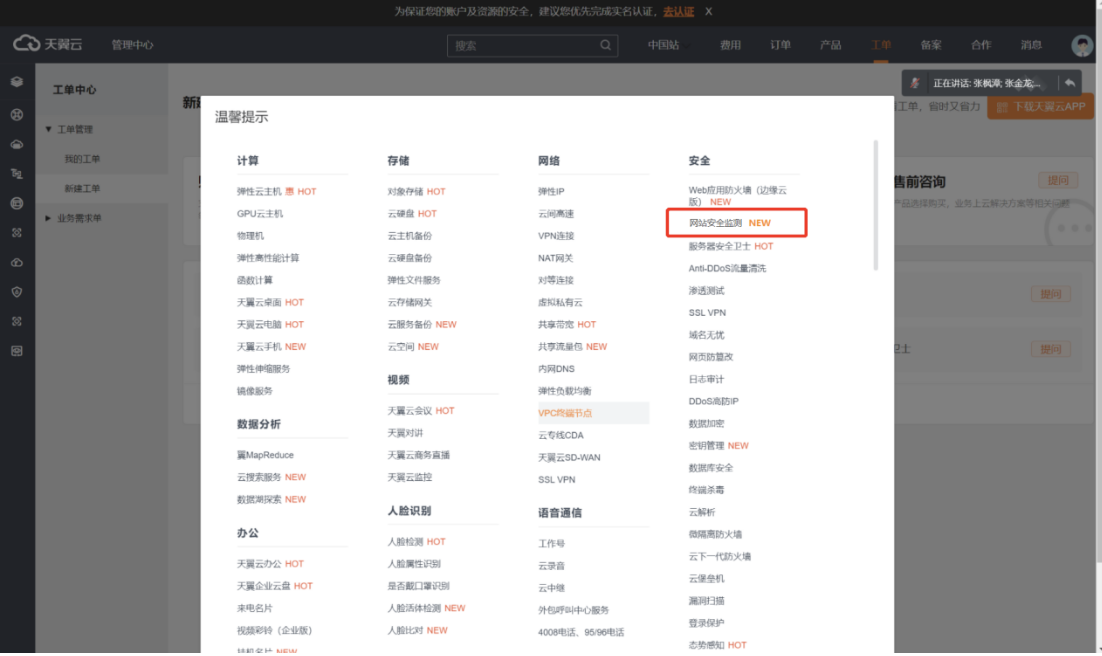Close the real-name verification banner
Image resolution: width=1102 pixels, height=656 pixels.
[x=709, y=11]
